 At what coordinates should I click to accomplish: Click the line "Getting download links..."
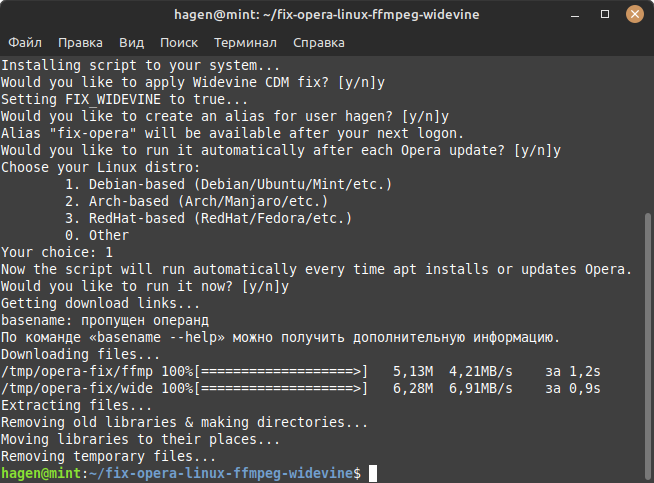click(101, 303)
